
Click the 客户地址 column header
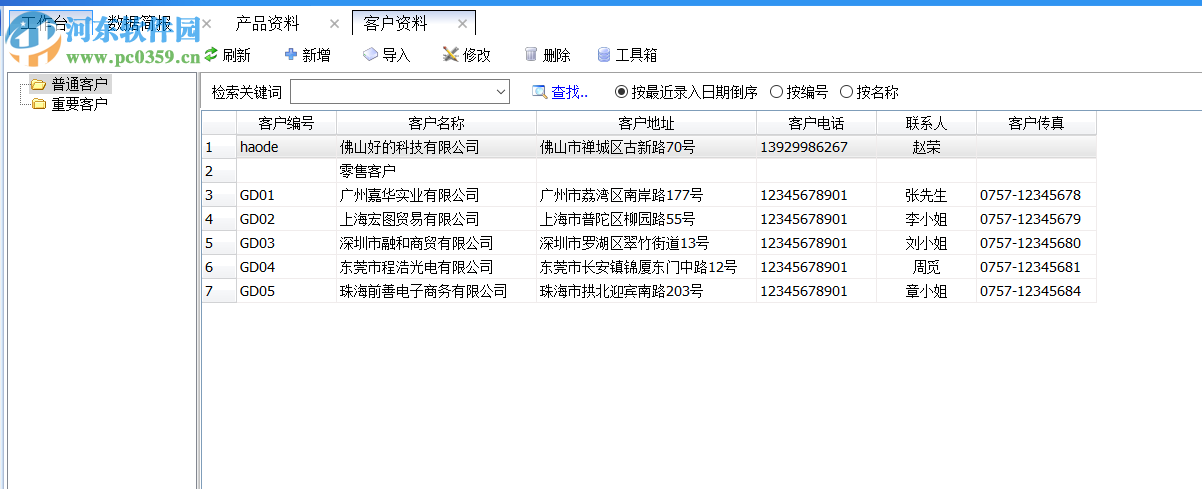pyautogui.click(x=646, y=123)
